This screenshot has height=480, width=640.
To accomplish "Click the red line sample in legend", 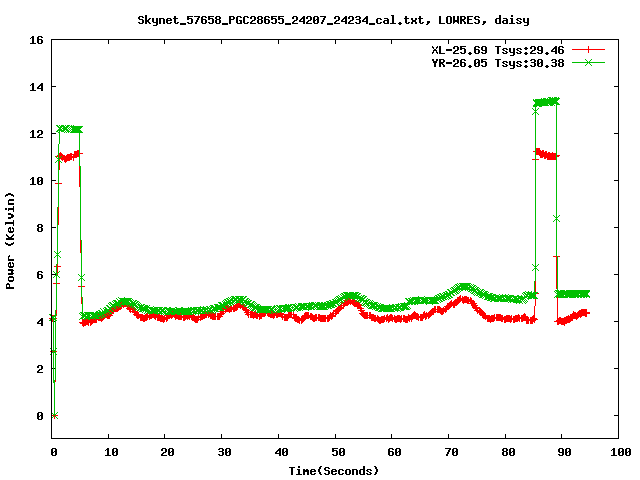I will 589,49.
